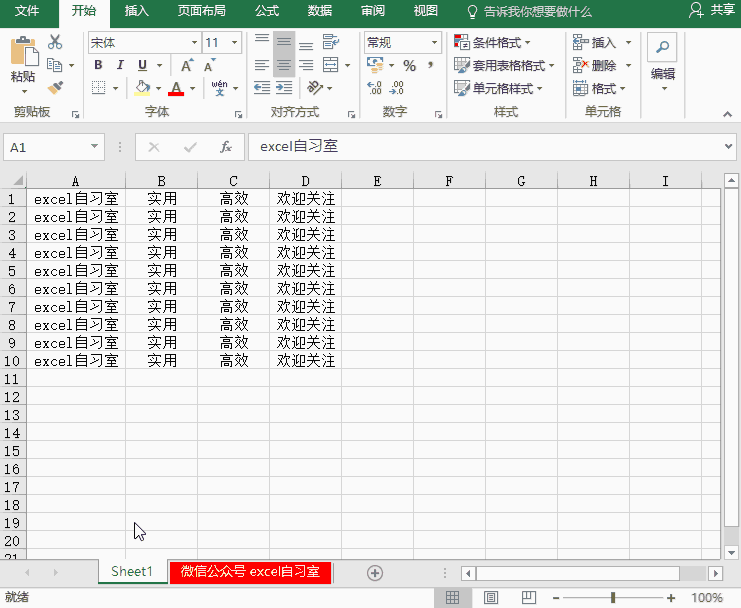Switch to the 审阅 Review tab

373,11
